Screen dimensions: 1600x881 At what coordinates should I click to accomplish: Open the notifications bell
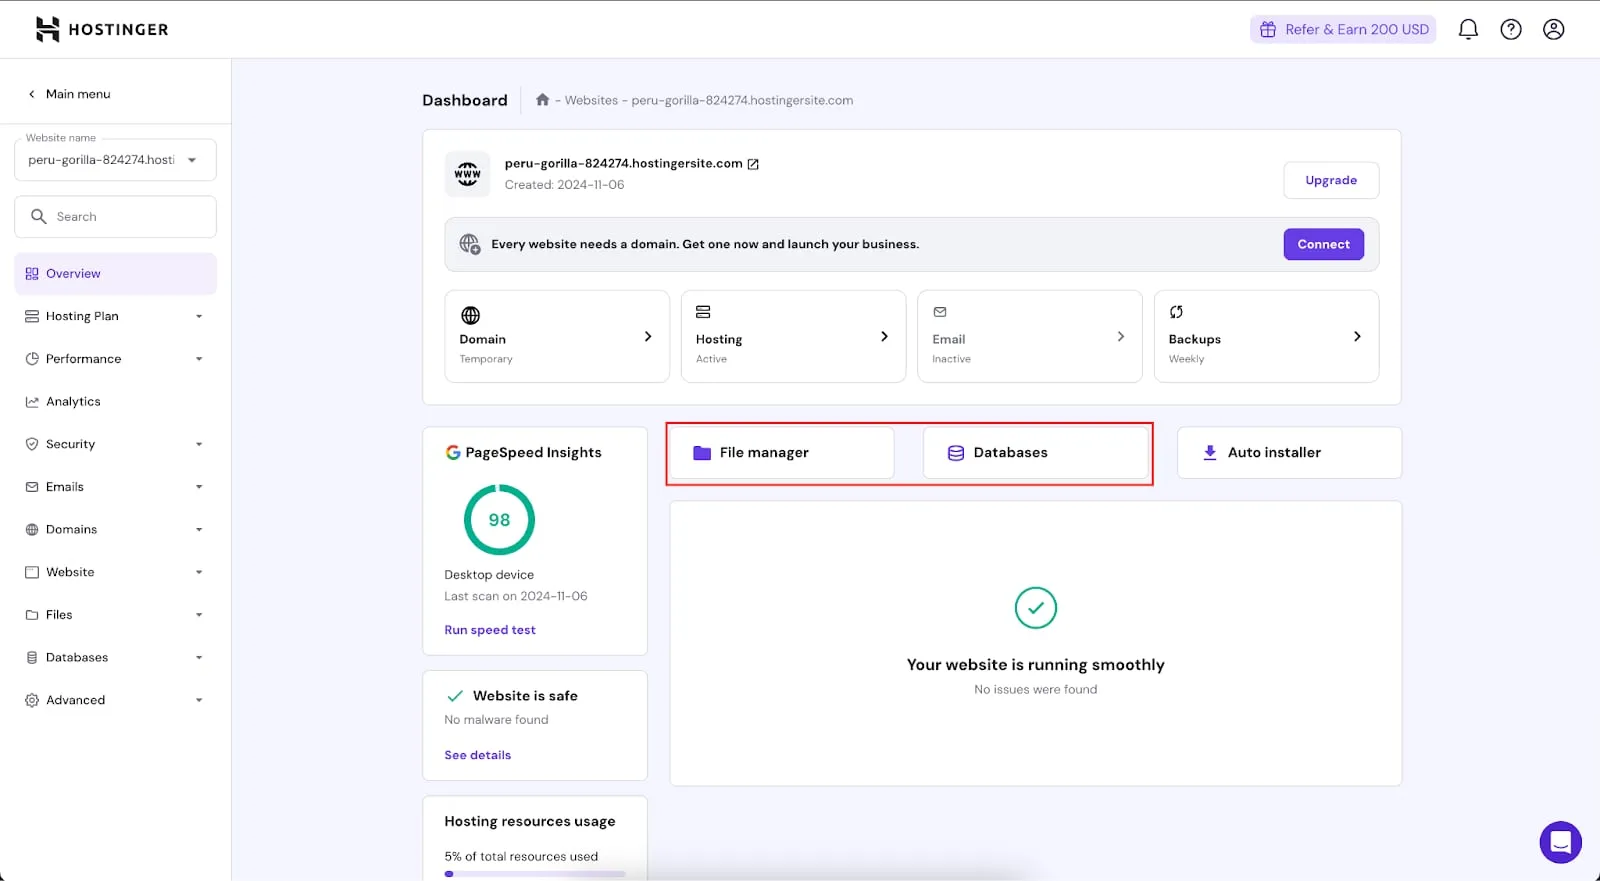click(x=1468, y=29)
